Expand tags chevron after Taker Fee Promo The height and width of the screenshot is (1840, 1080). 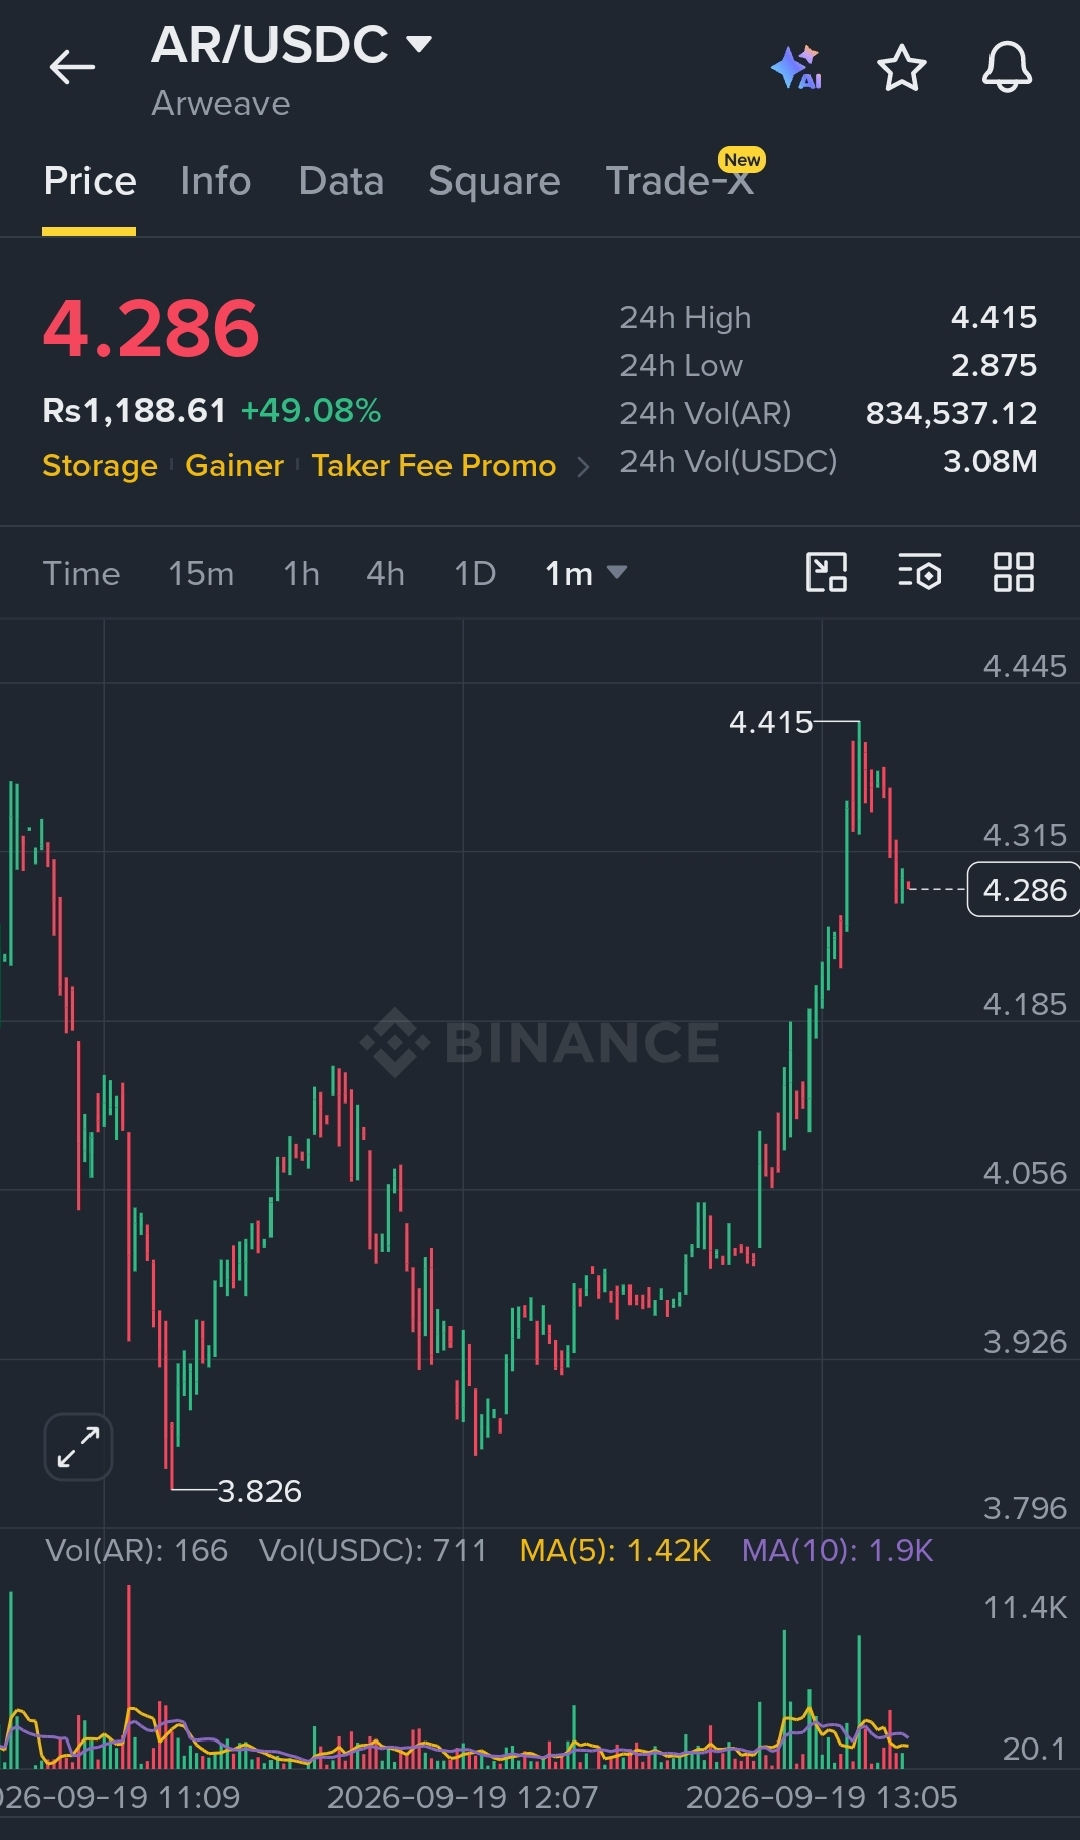[583, 467]
